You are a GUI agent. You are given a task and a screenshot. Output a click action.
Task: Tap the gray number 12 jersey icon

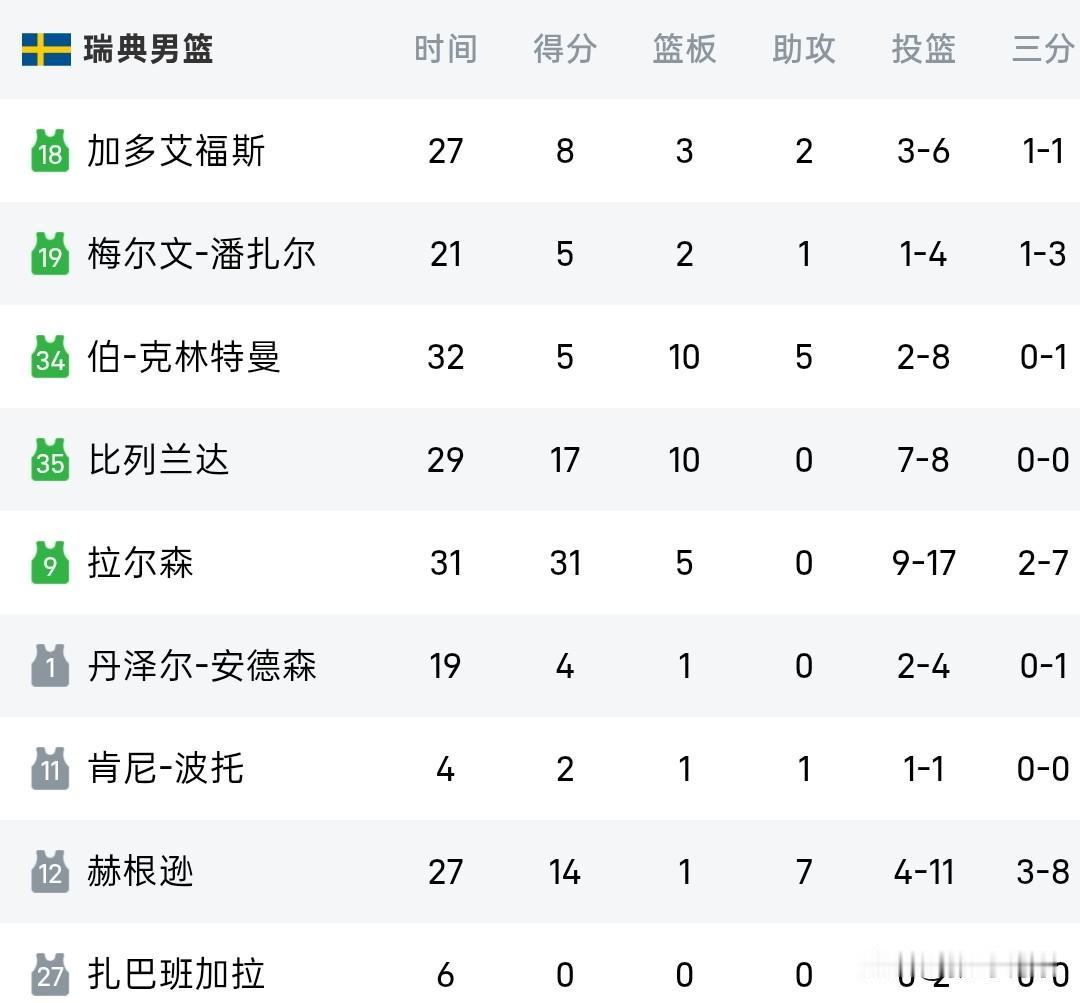pos(50,871)
